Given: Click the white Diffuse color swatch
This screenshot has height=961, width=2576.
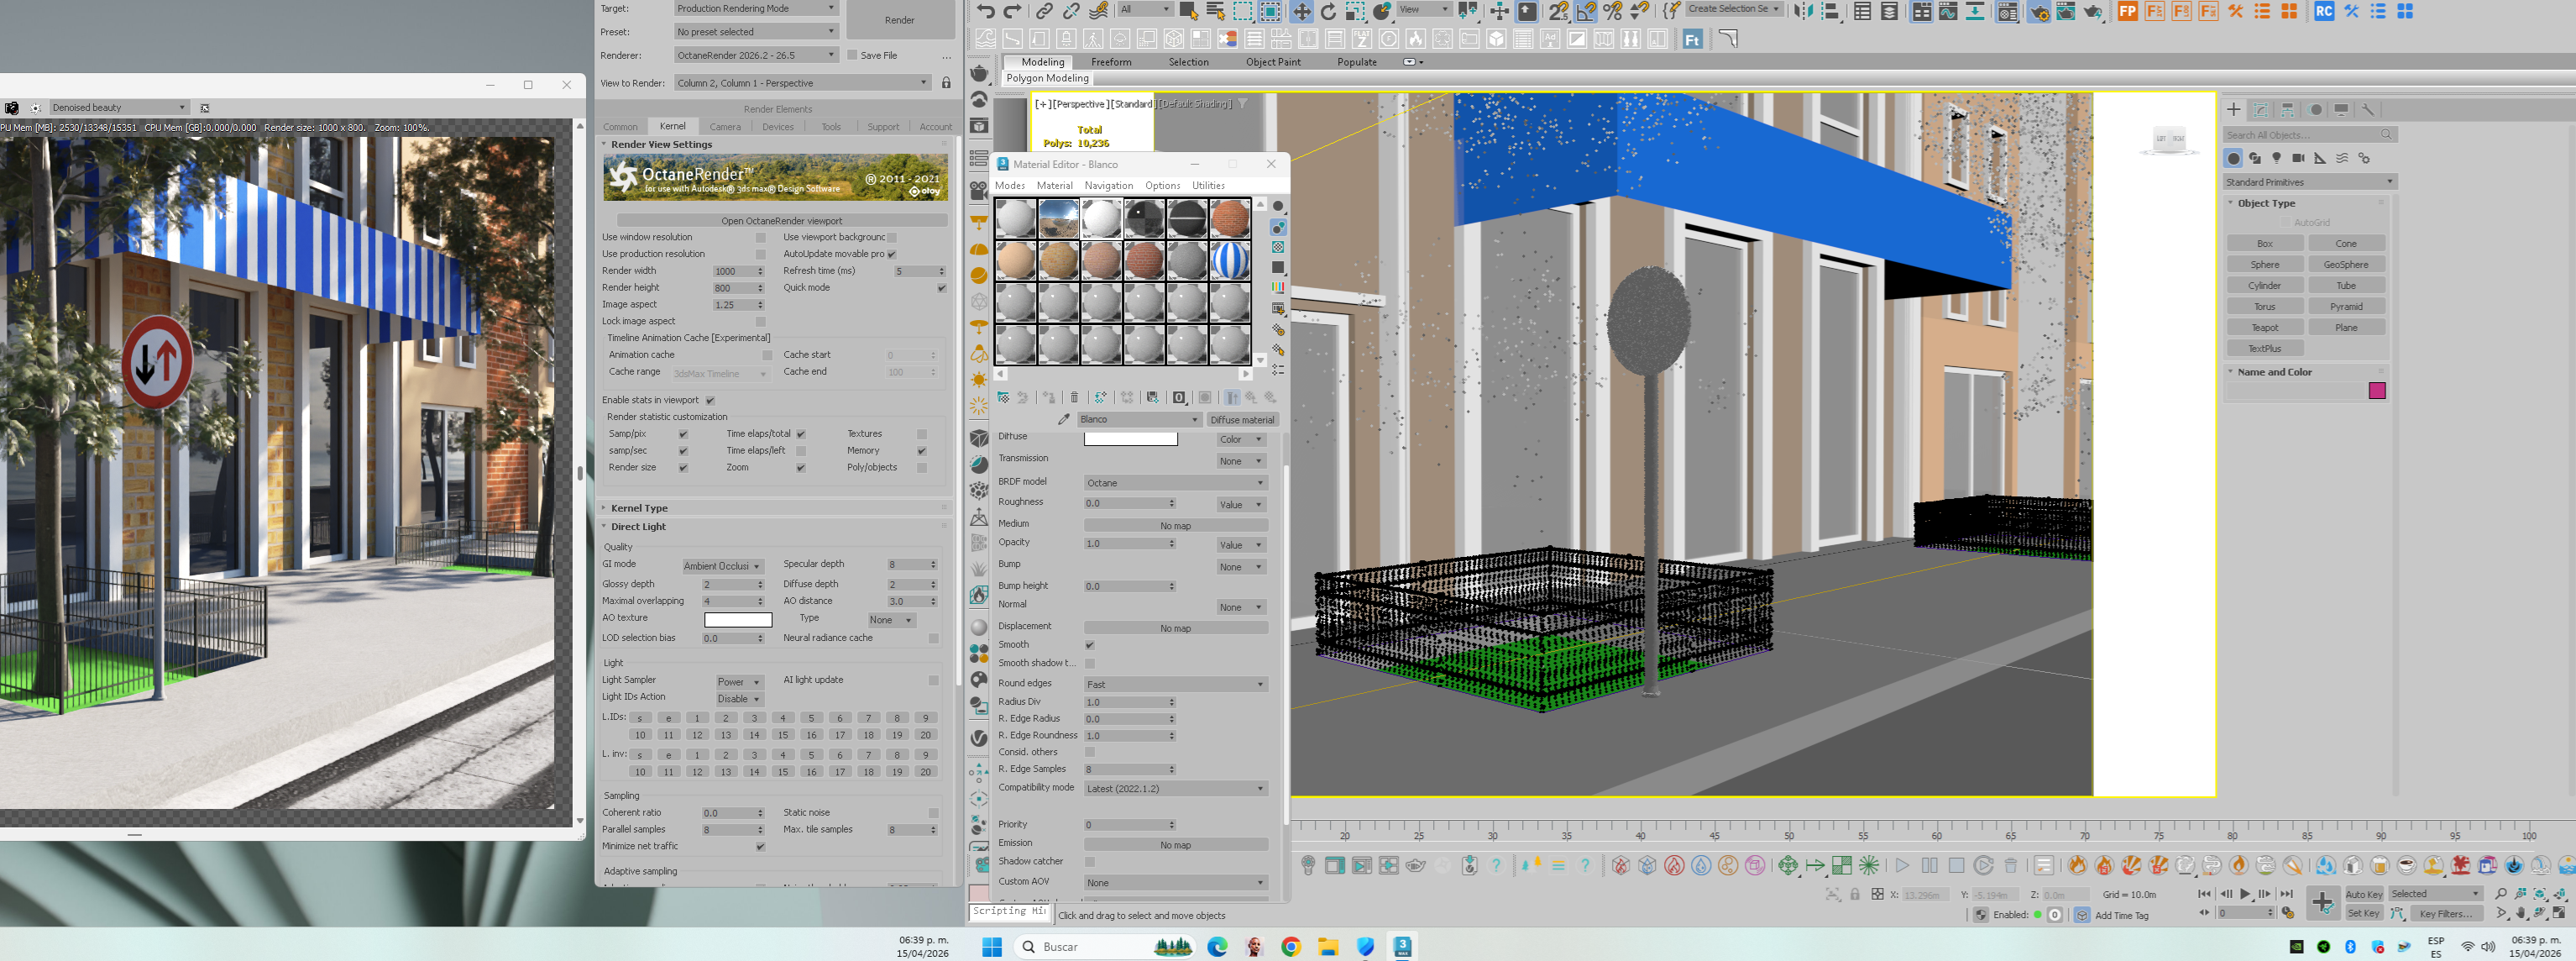Looking at the screenshot, I should click(1130, 439).
